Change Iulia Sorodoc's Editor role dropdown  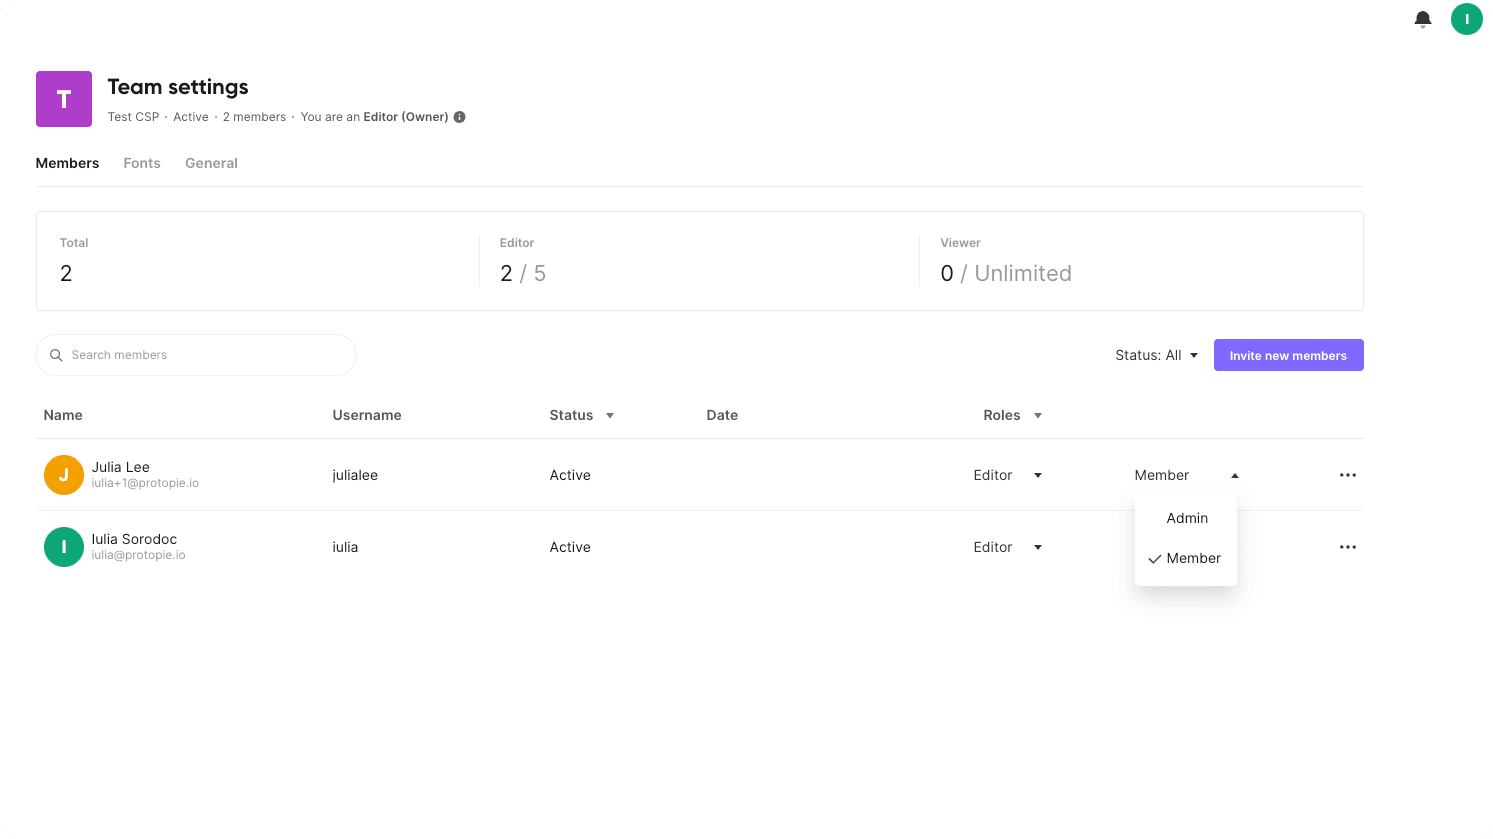(1008, 547)
